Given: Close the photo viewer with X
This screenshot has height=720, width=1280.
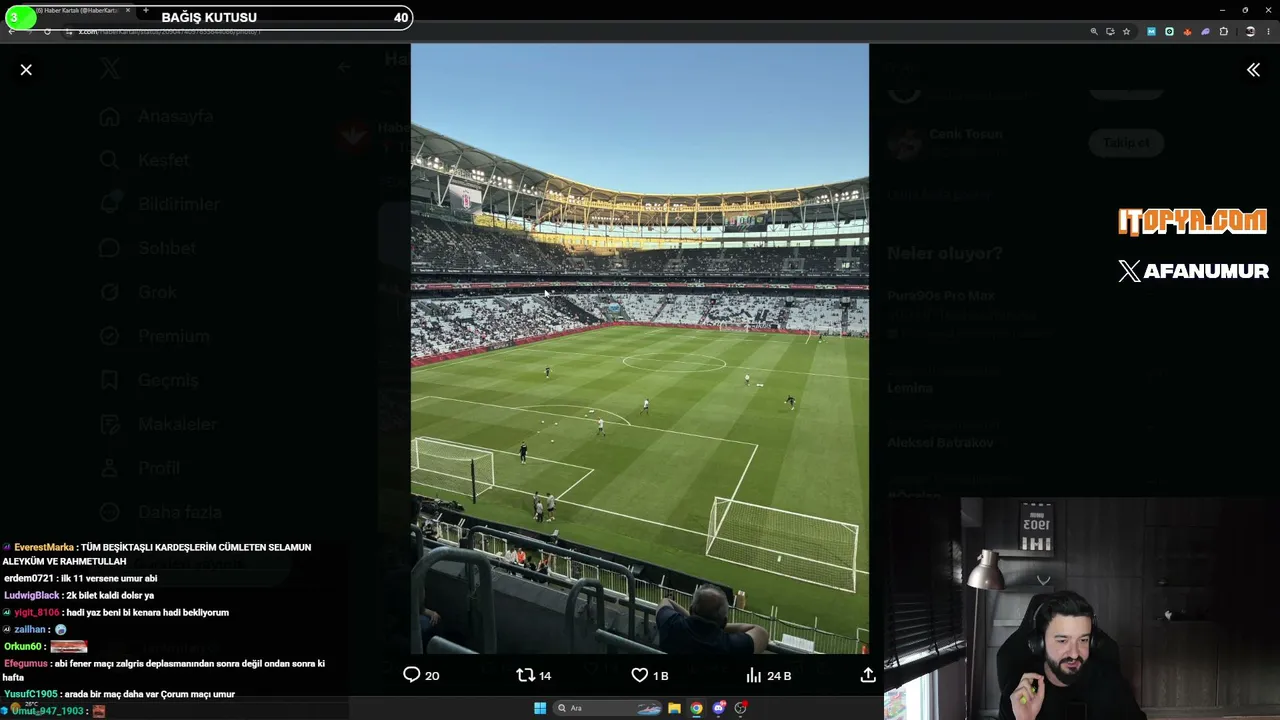Looking at the screenshot, I should click(26, 70).
